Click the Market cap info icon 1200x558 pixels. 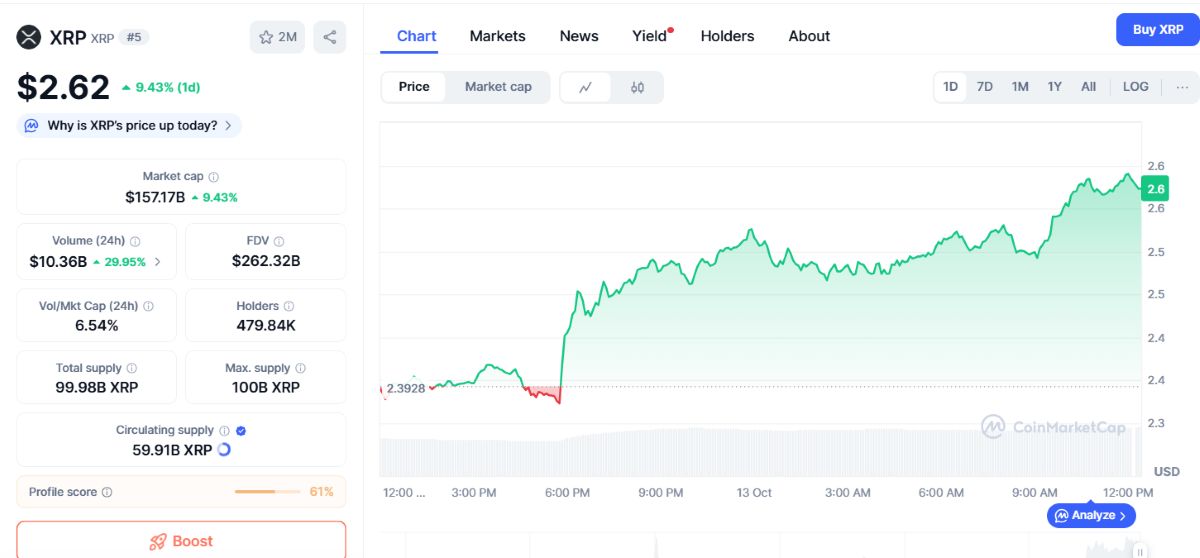214,177
